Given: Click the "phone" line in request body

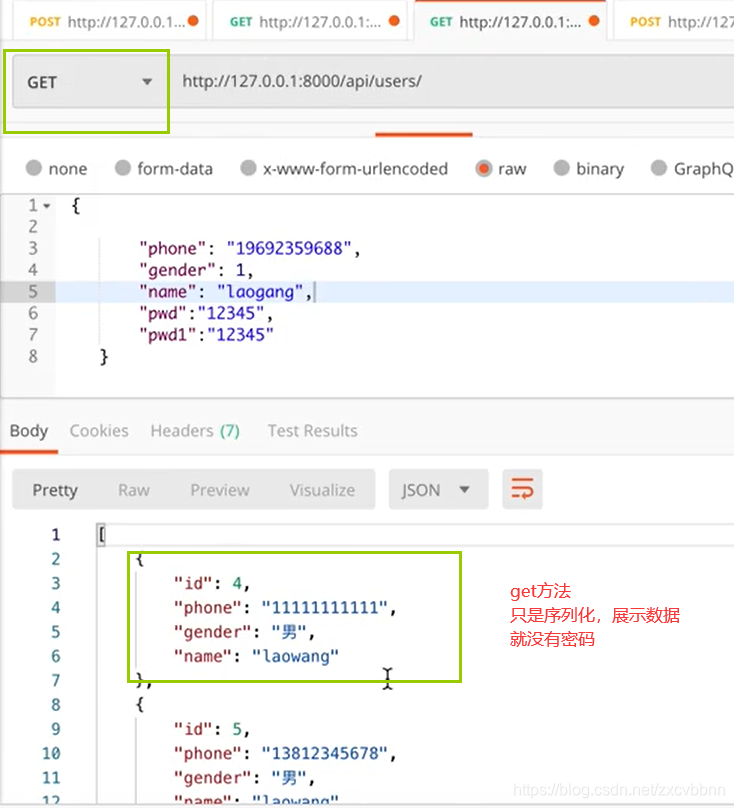Looking at the screenshot, I should [x=249, y=248].
